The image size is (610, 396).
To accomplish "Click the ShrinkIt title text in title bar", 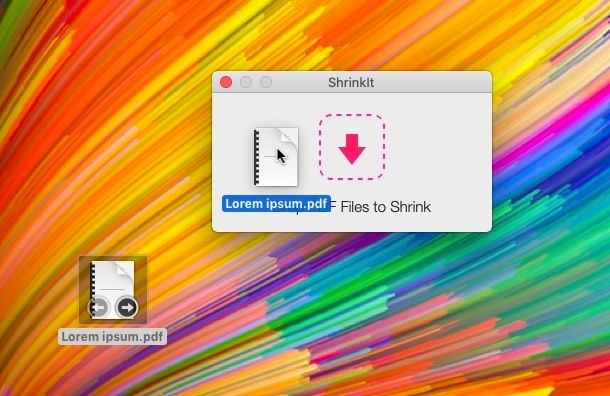I will [x=351, y=82].
